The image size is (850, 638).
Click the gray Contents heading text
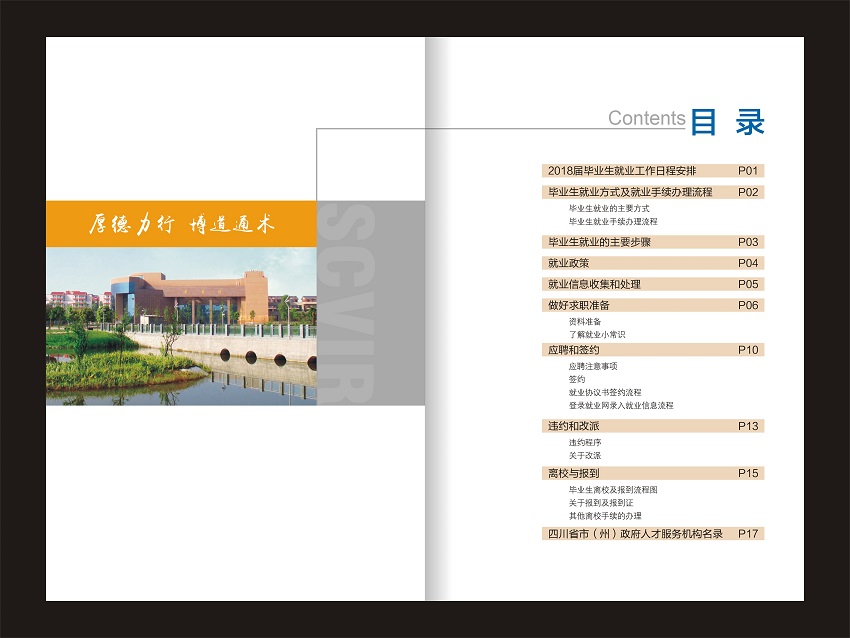click(646, 118)
